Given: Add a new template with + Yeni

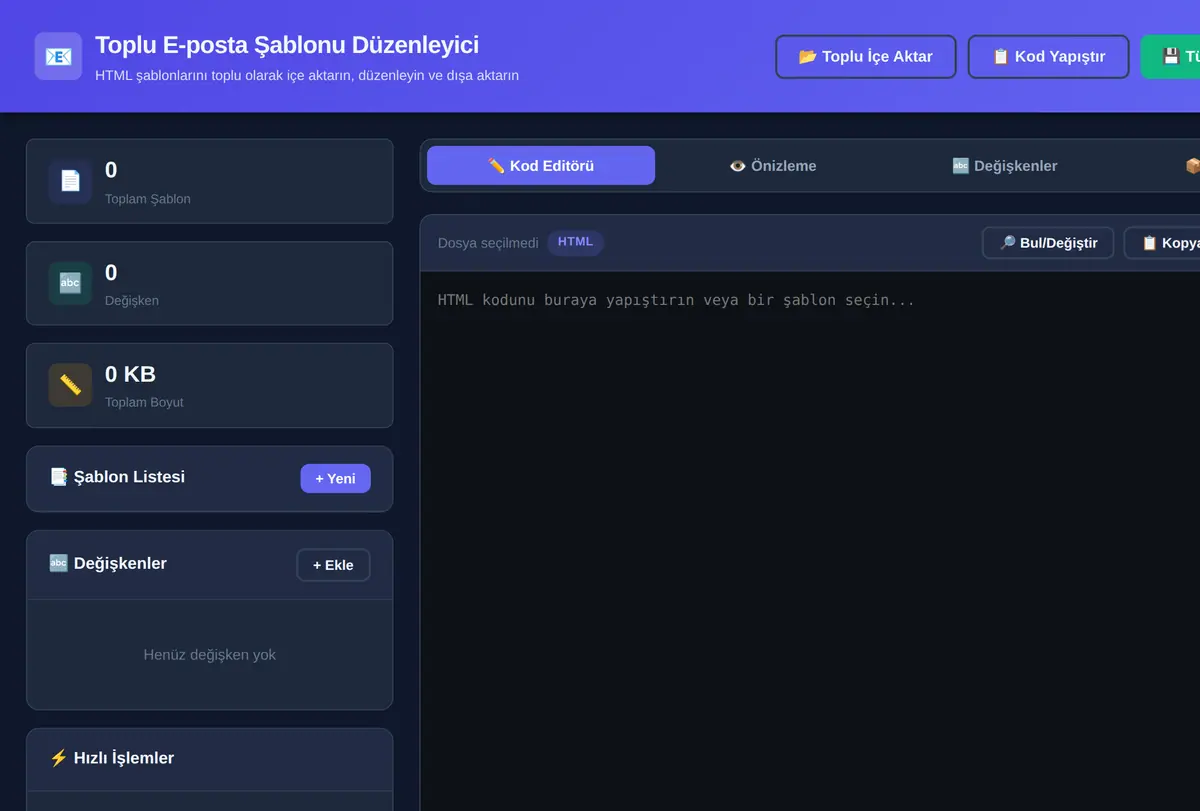Looking at the screenshot, I should (x=335, y=478).
